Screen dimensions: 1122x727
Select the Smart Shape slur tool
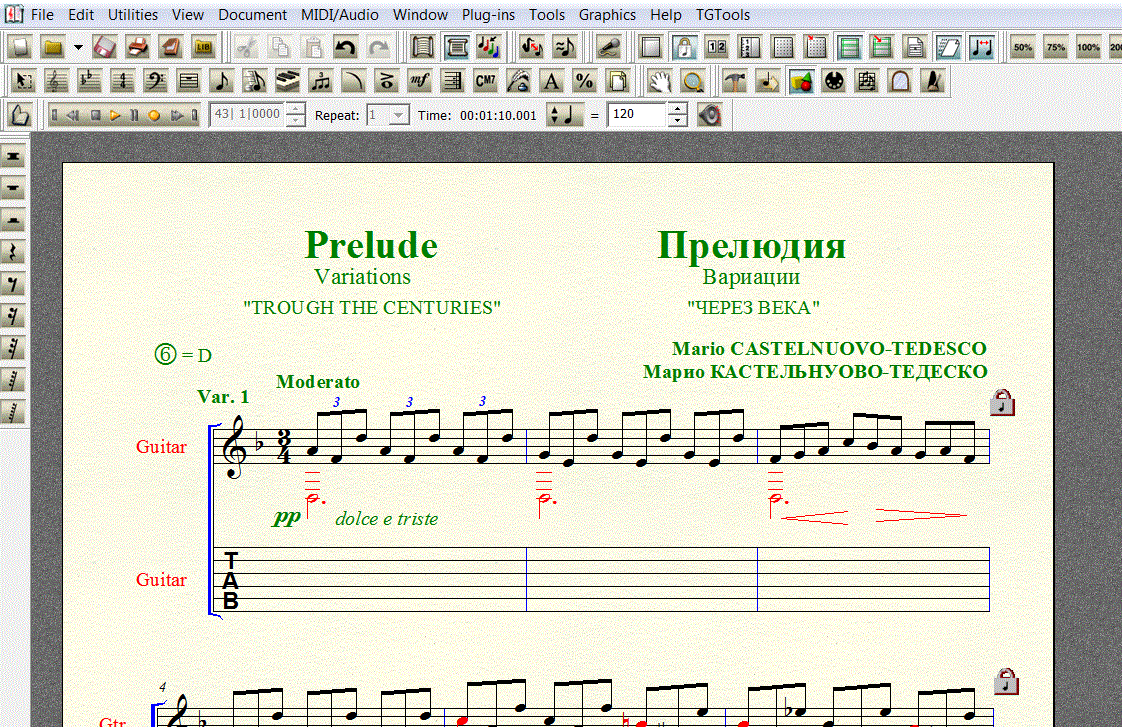click(353, 81)
